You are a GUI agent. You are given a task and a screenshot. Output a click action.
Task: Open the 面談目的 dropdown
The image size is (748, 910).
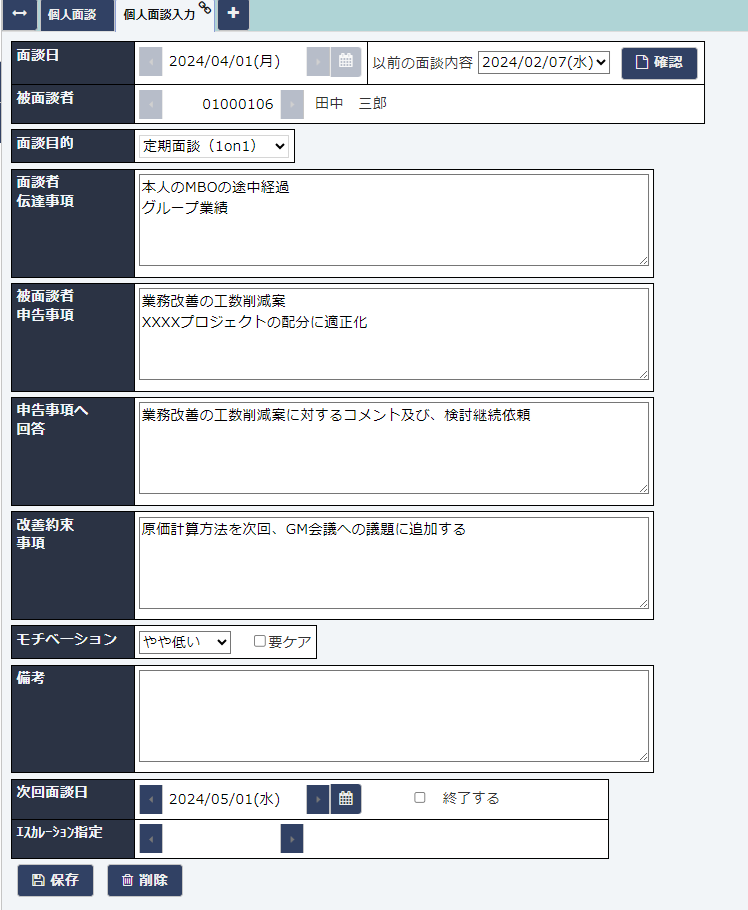[214, 146]
